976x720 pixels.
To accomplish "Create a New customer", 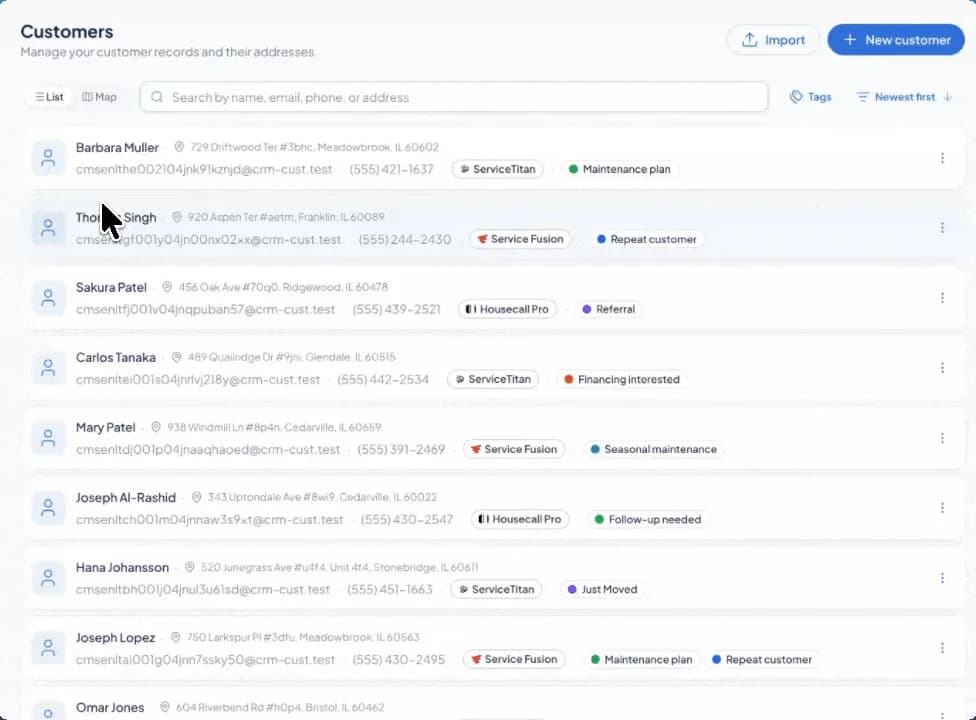I will click(896, 40).
